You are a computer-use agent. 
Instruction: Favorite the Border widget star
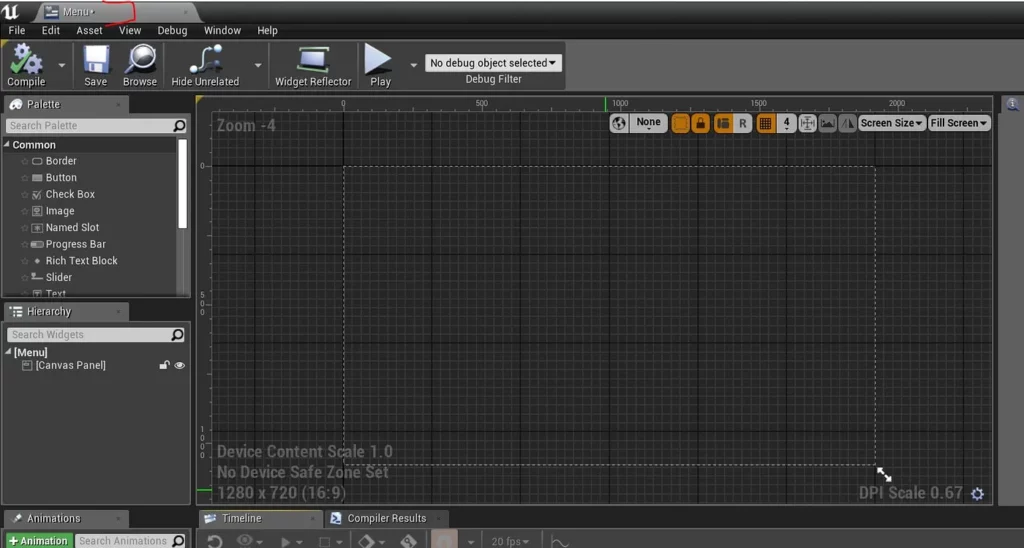[x=24, y=161]
